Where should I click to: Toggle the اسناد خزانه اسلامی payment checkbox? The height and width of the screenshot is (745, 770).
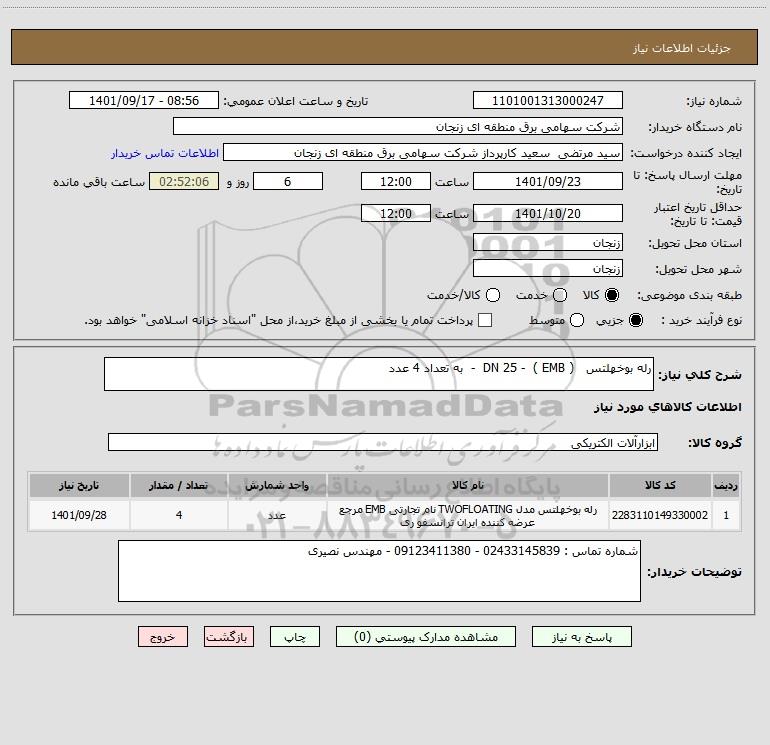tap(485, 320)
